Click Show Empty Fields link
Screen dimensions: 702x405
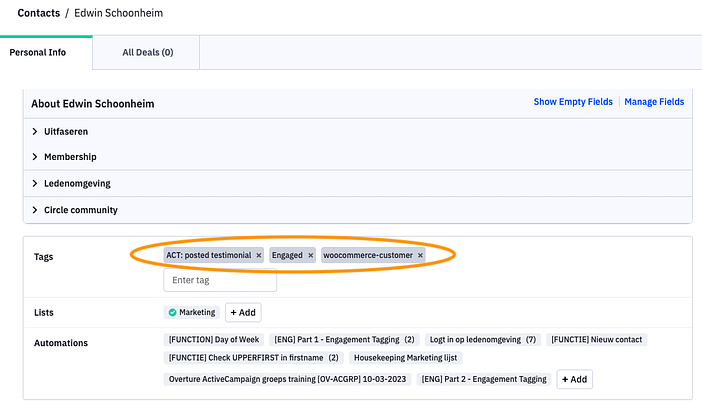(574, 102)
